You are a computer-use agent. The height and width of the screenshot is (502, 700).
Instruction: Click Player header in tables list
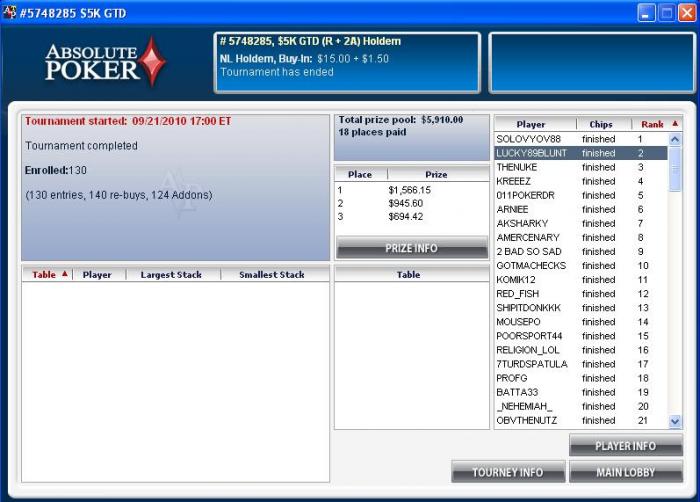coord(99,275)
